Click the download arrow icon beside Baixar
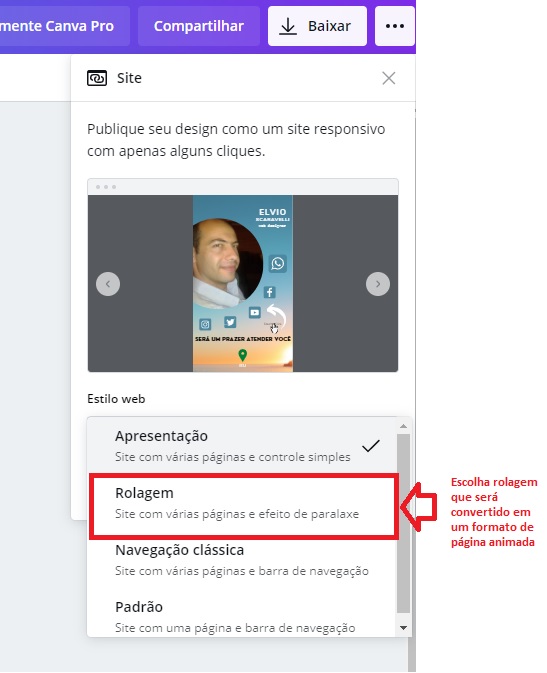This screenshot has width=547, height=673. tap(288, 27)
